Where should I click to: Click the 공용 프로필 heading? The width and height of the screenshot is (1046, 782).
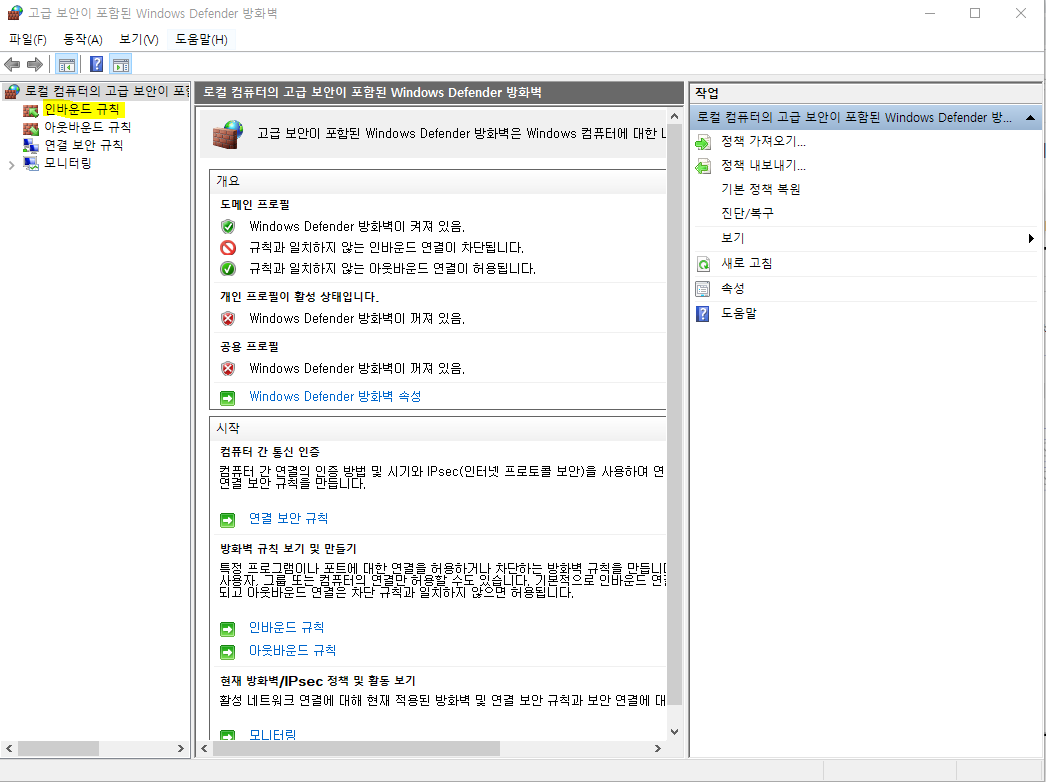[249, 347]
